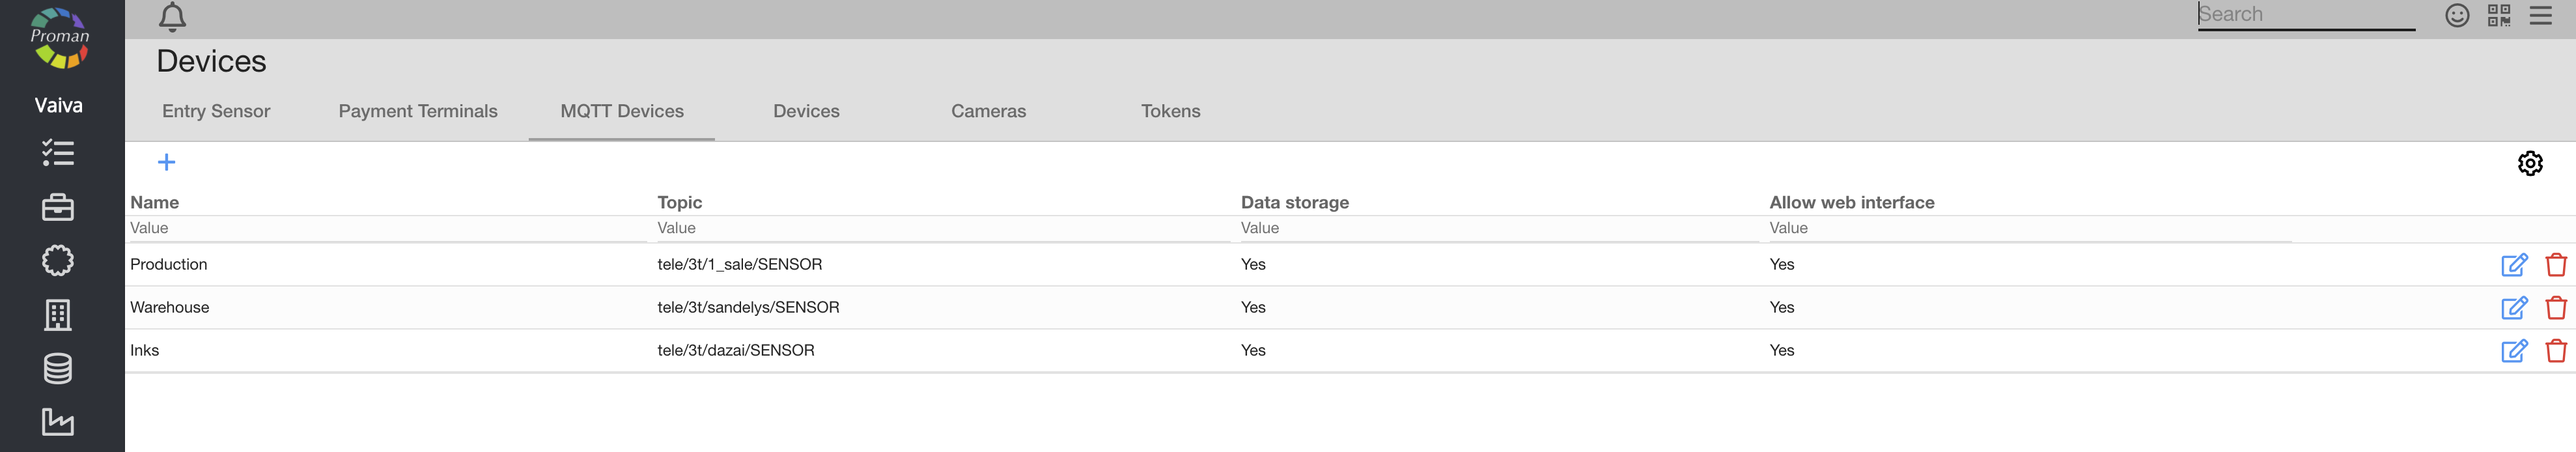Click the notifications bell icon

pyautogui.click(x=172, y=17)
